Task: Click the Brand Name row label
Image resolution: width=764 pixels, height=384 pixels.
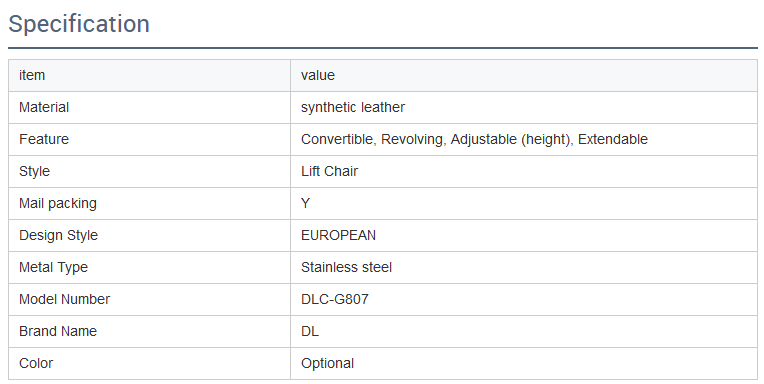Action: (58, 331)
